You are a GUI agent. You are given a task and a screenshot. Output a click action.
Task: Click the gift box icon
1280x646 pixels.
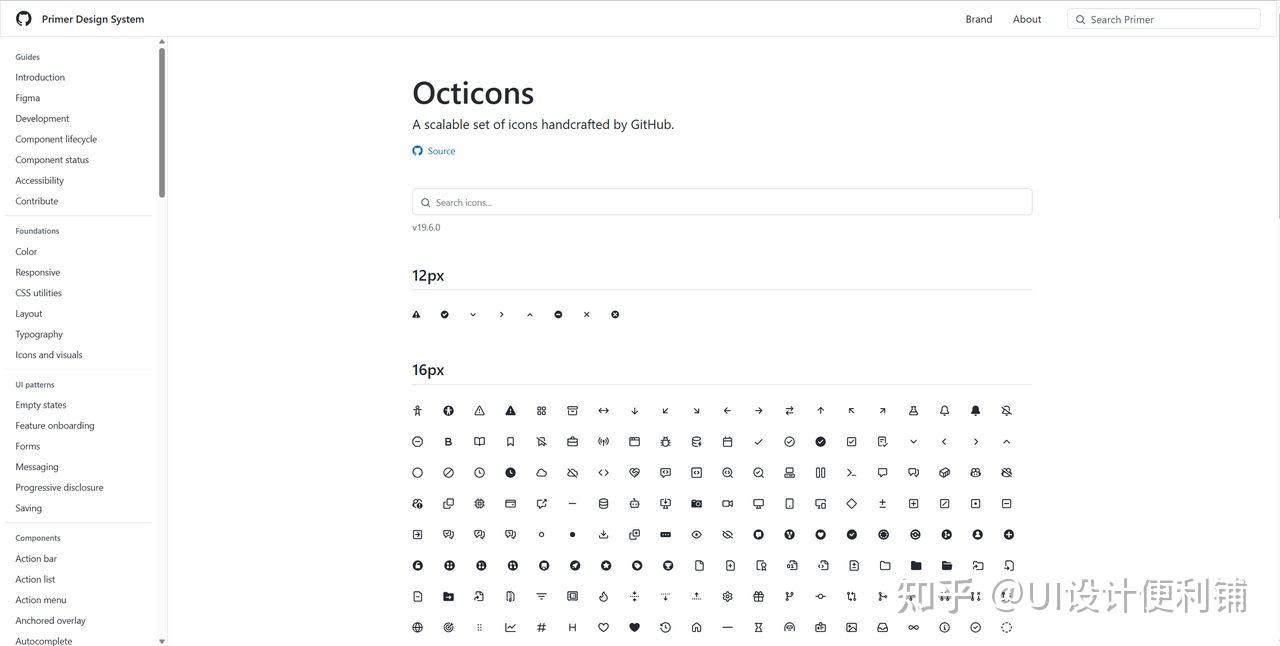(758, 597)
